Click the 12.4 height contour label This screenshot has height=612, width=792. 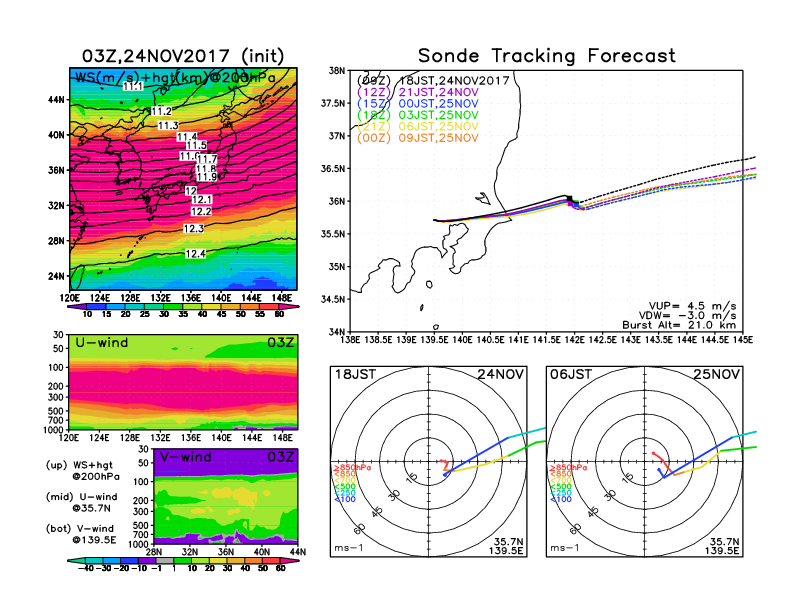(x=195, y=253)
